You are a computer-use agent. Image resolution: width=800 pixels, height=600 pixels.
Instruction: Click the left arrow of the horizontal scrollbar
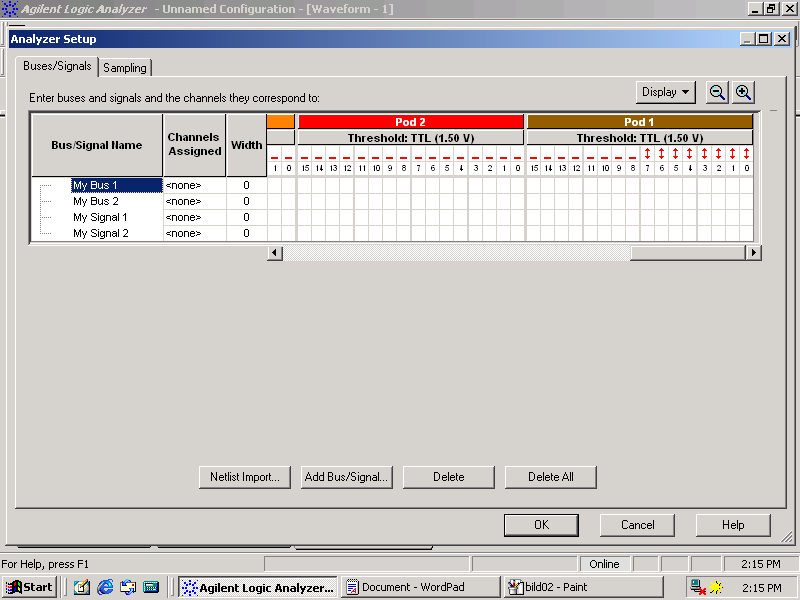[x=275, y=253]
